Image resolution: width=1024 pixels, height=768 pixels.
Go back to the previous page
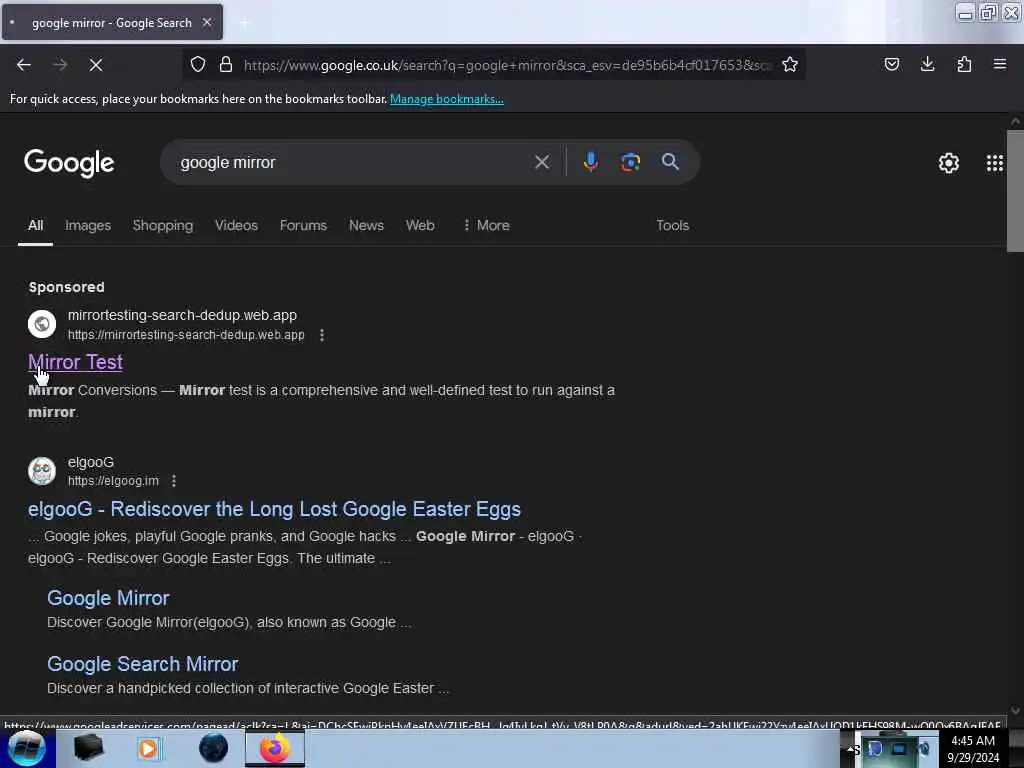(24, 65)
